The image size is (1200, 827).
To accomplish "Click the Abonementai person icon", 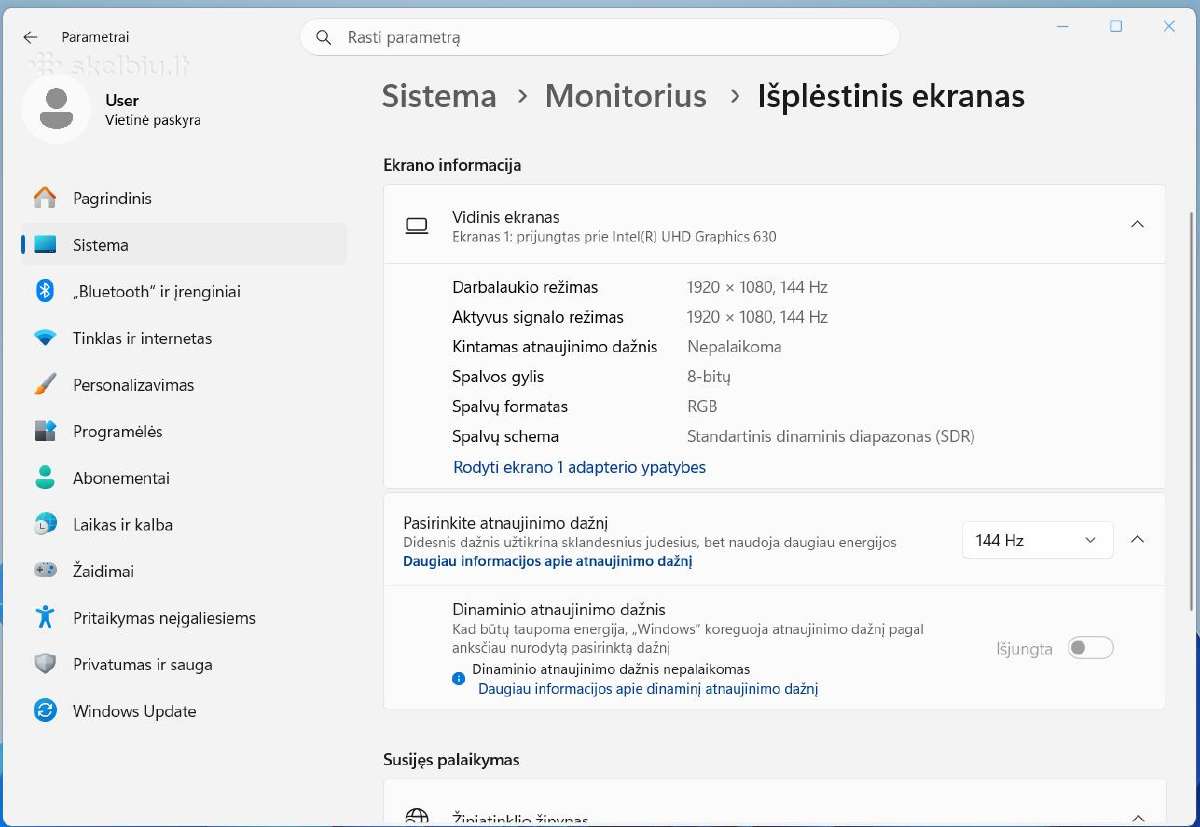I will point(45,478).
